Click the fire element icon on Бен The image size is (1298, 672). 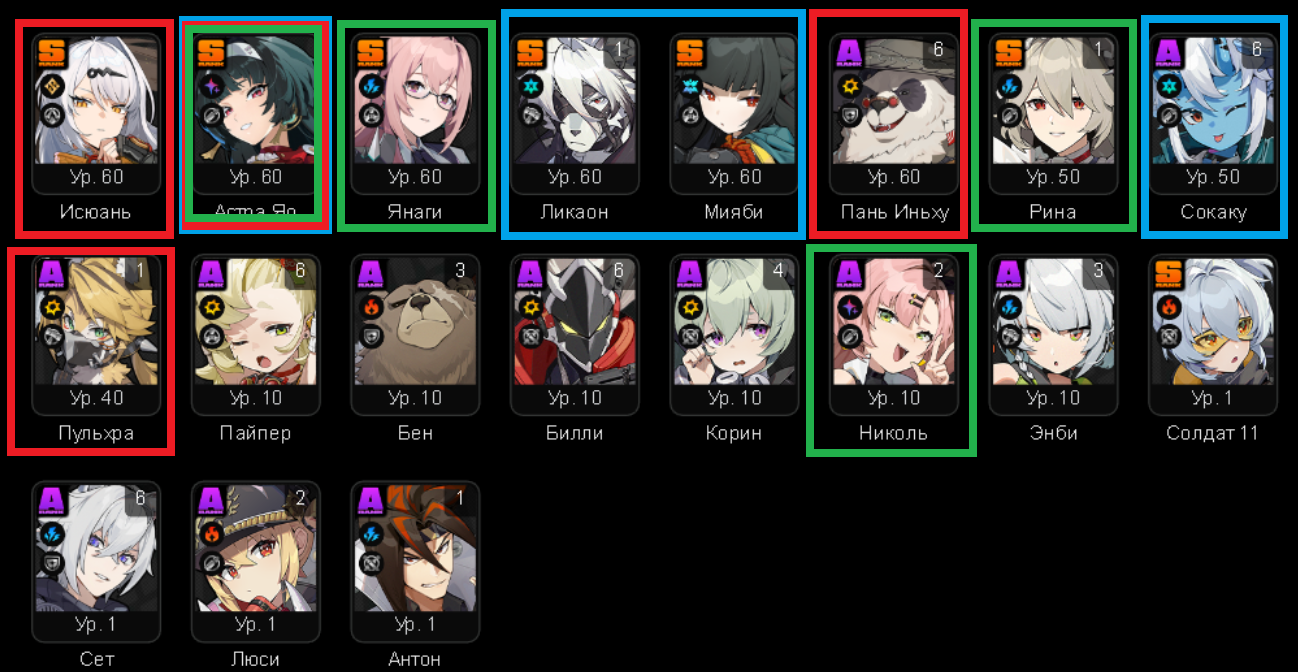coord(369,307)
